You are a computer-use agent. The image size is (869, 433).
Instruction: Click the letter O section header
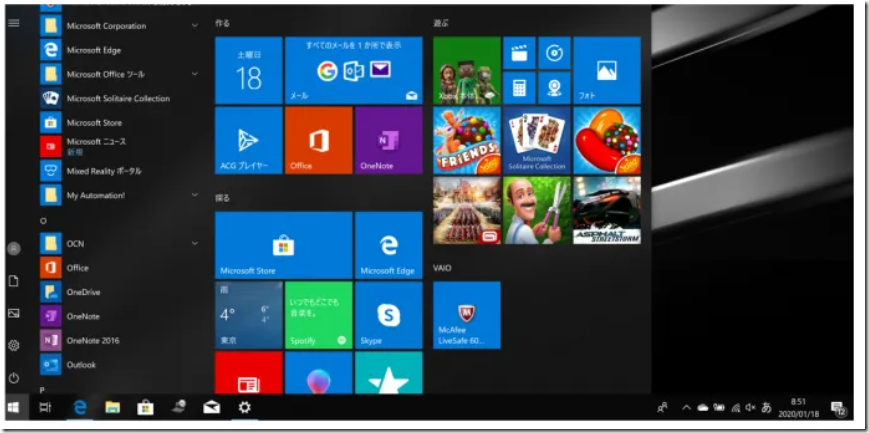click(x=43, y=220)
